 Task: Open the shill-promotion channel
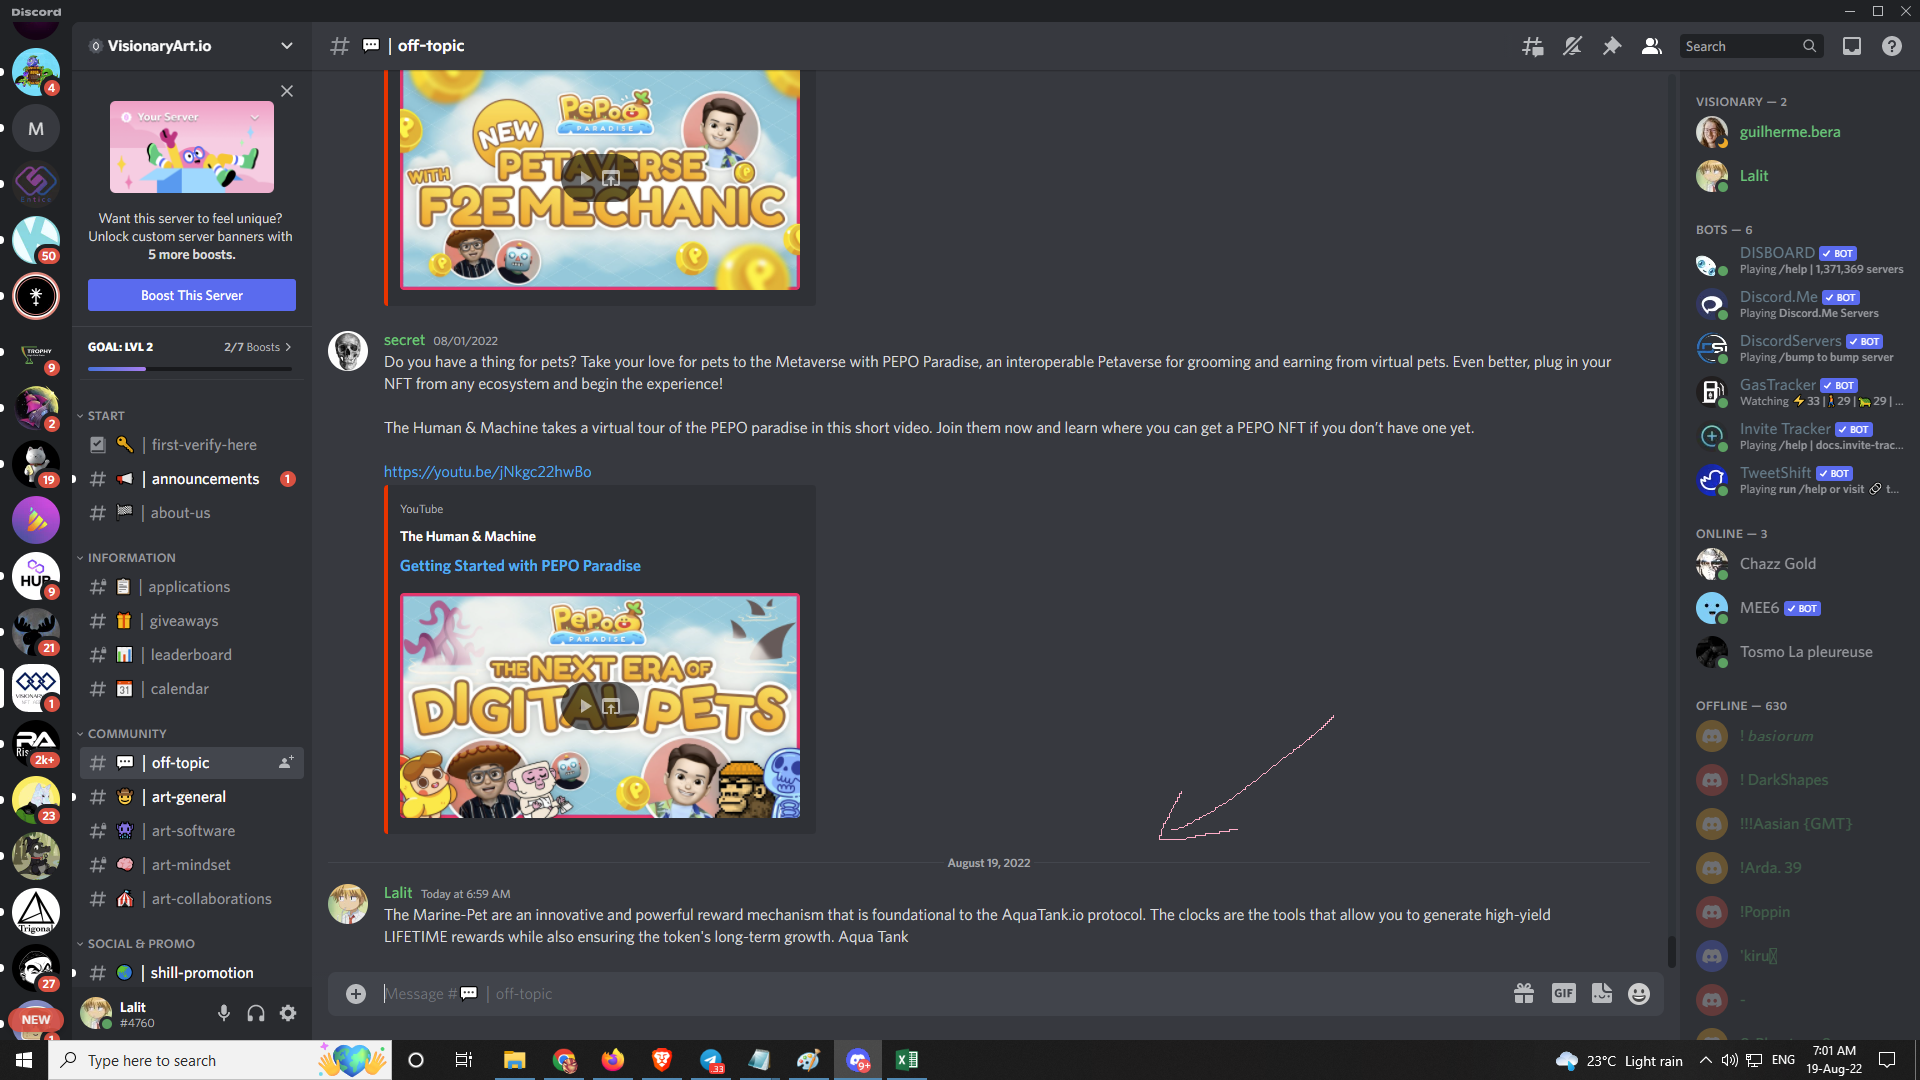click(x=192, y=973)
